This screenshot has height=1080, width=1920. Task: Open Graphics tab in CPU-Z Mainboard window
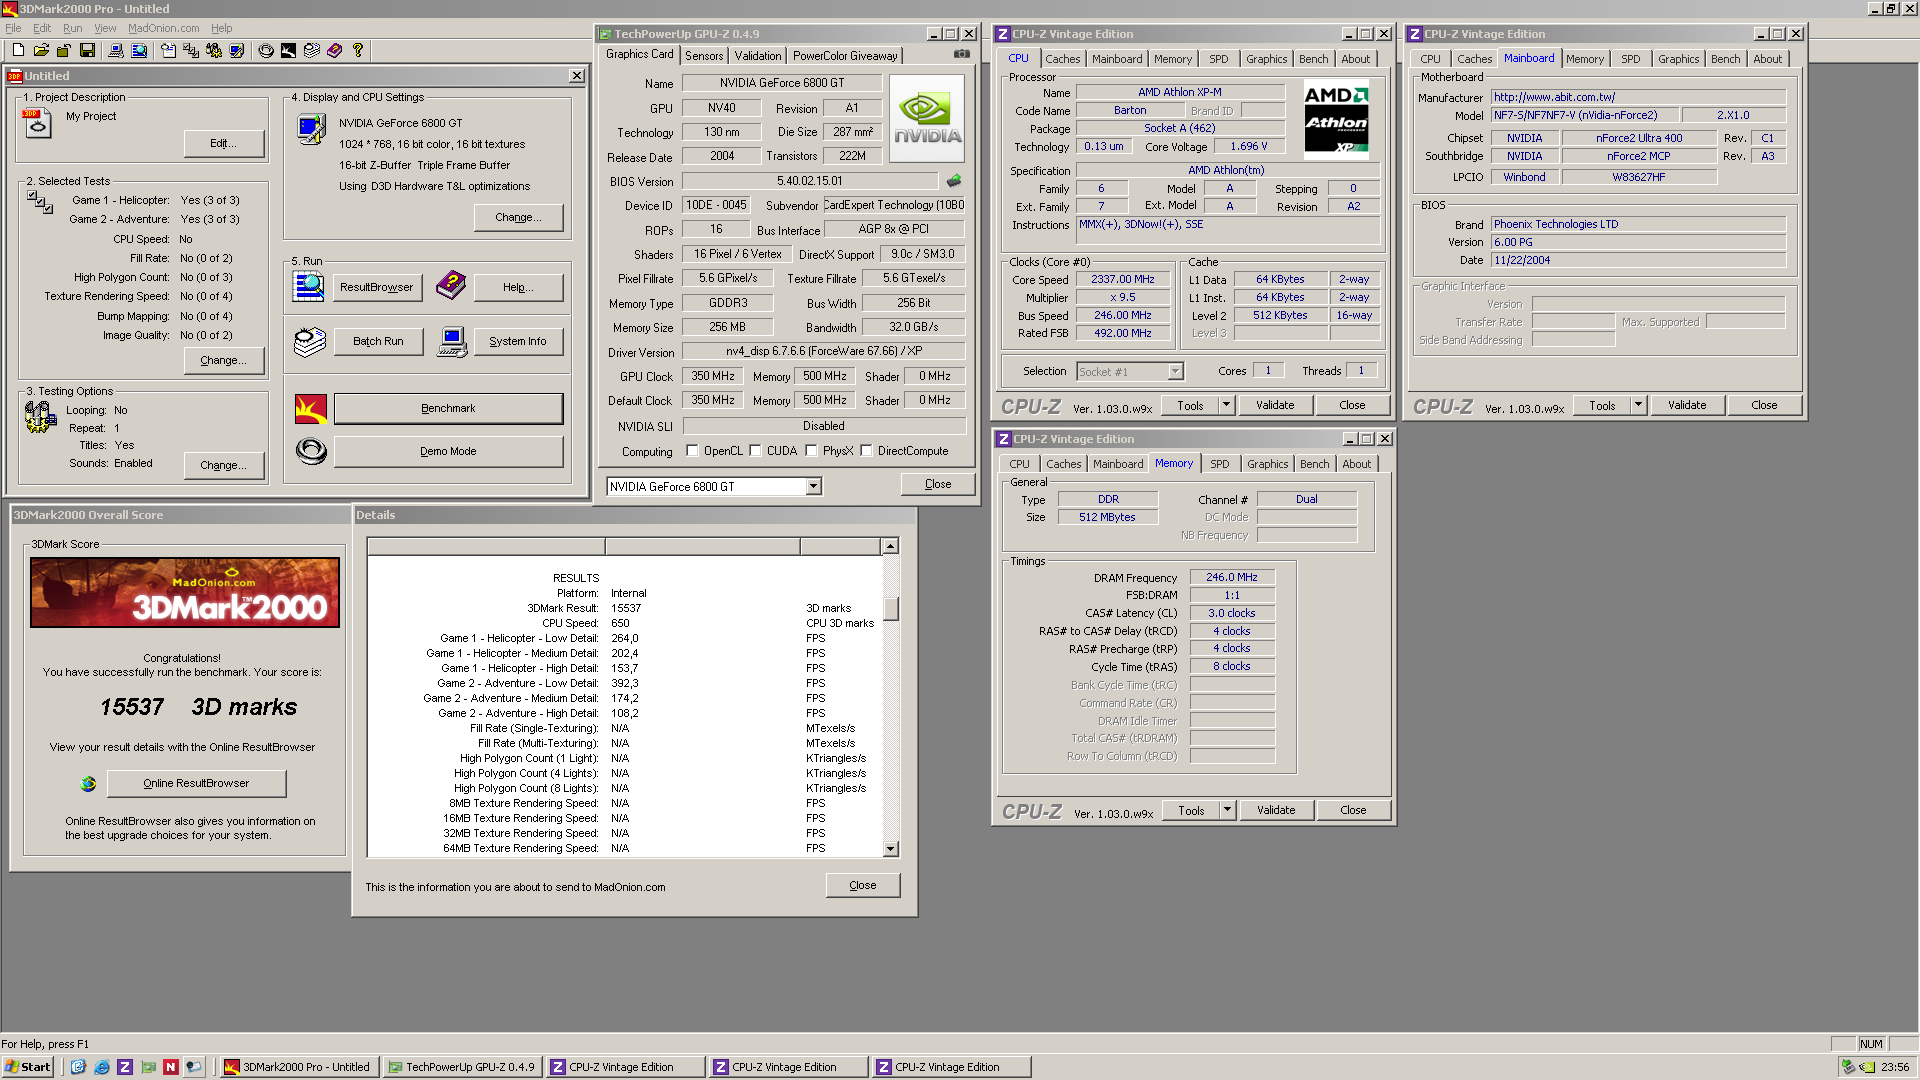tap(1678, 59)
